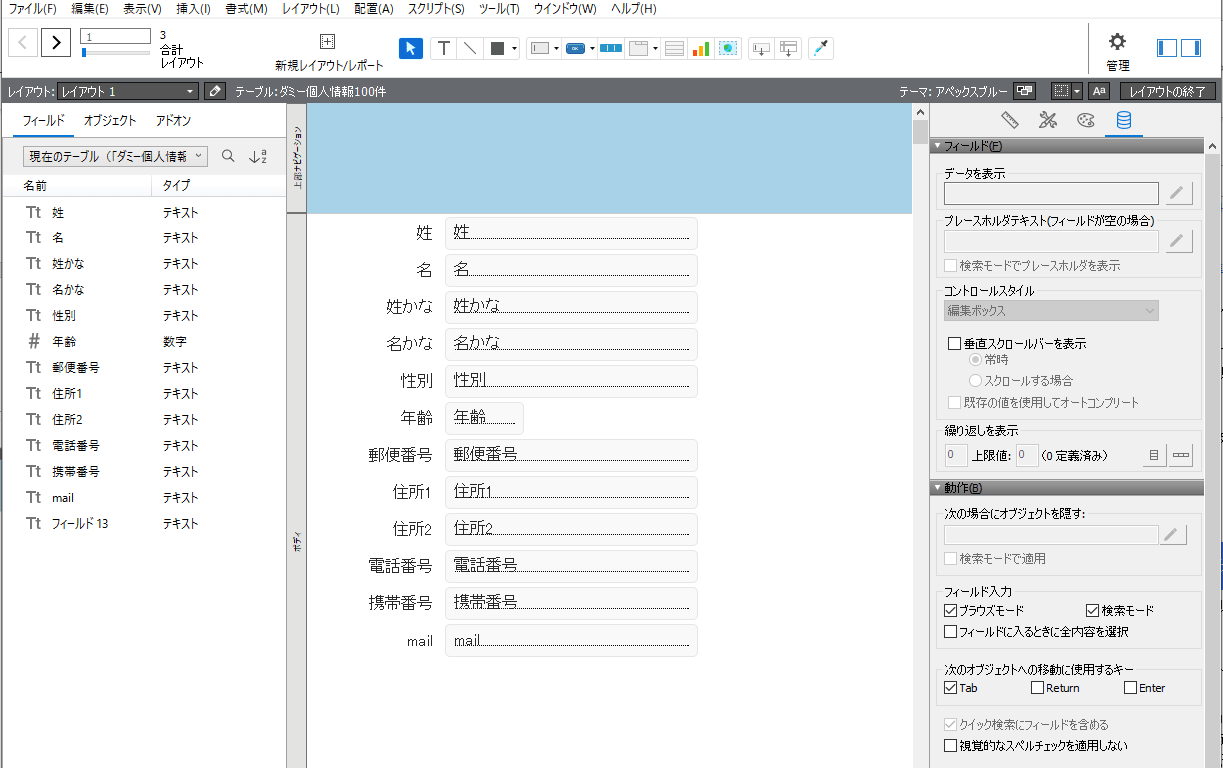Click the change theme icon

[x=1024, y=91]
